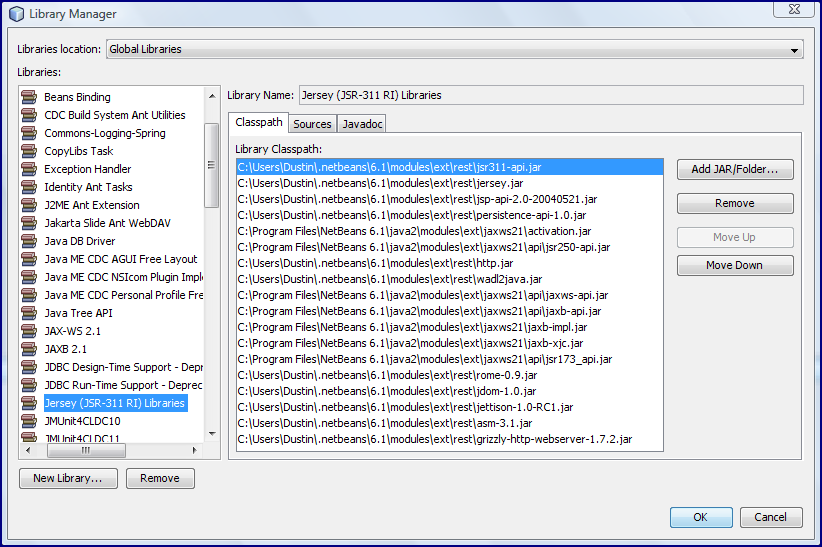Image resolution: width=822 pixels, height=547 pixels.
Task: Select the JAXB 2.1 library name
Action: click(66, 349)
